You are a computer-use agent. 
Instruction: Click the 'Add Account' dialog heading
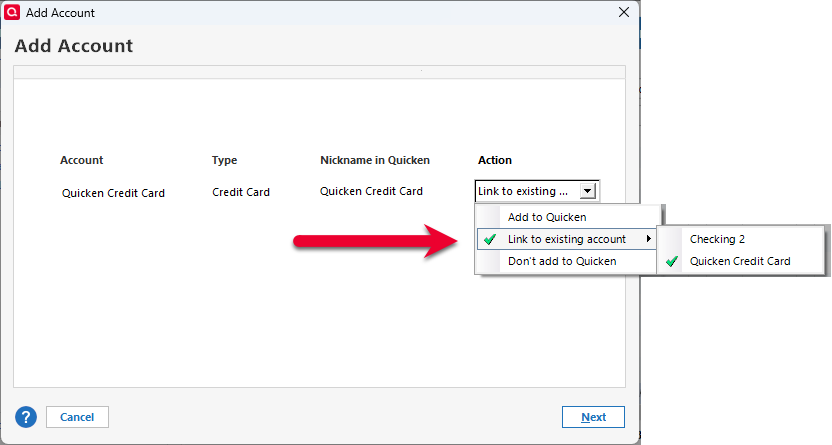[x=74, y=46]
